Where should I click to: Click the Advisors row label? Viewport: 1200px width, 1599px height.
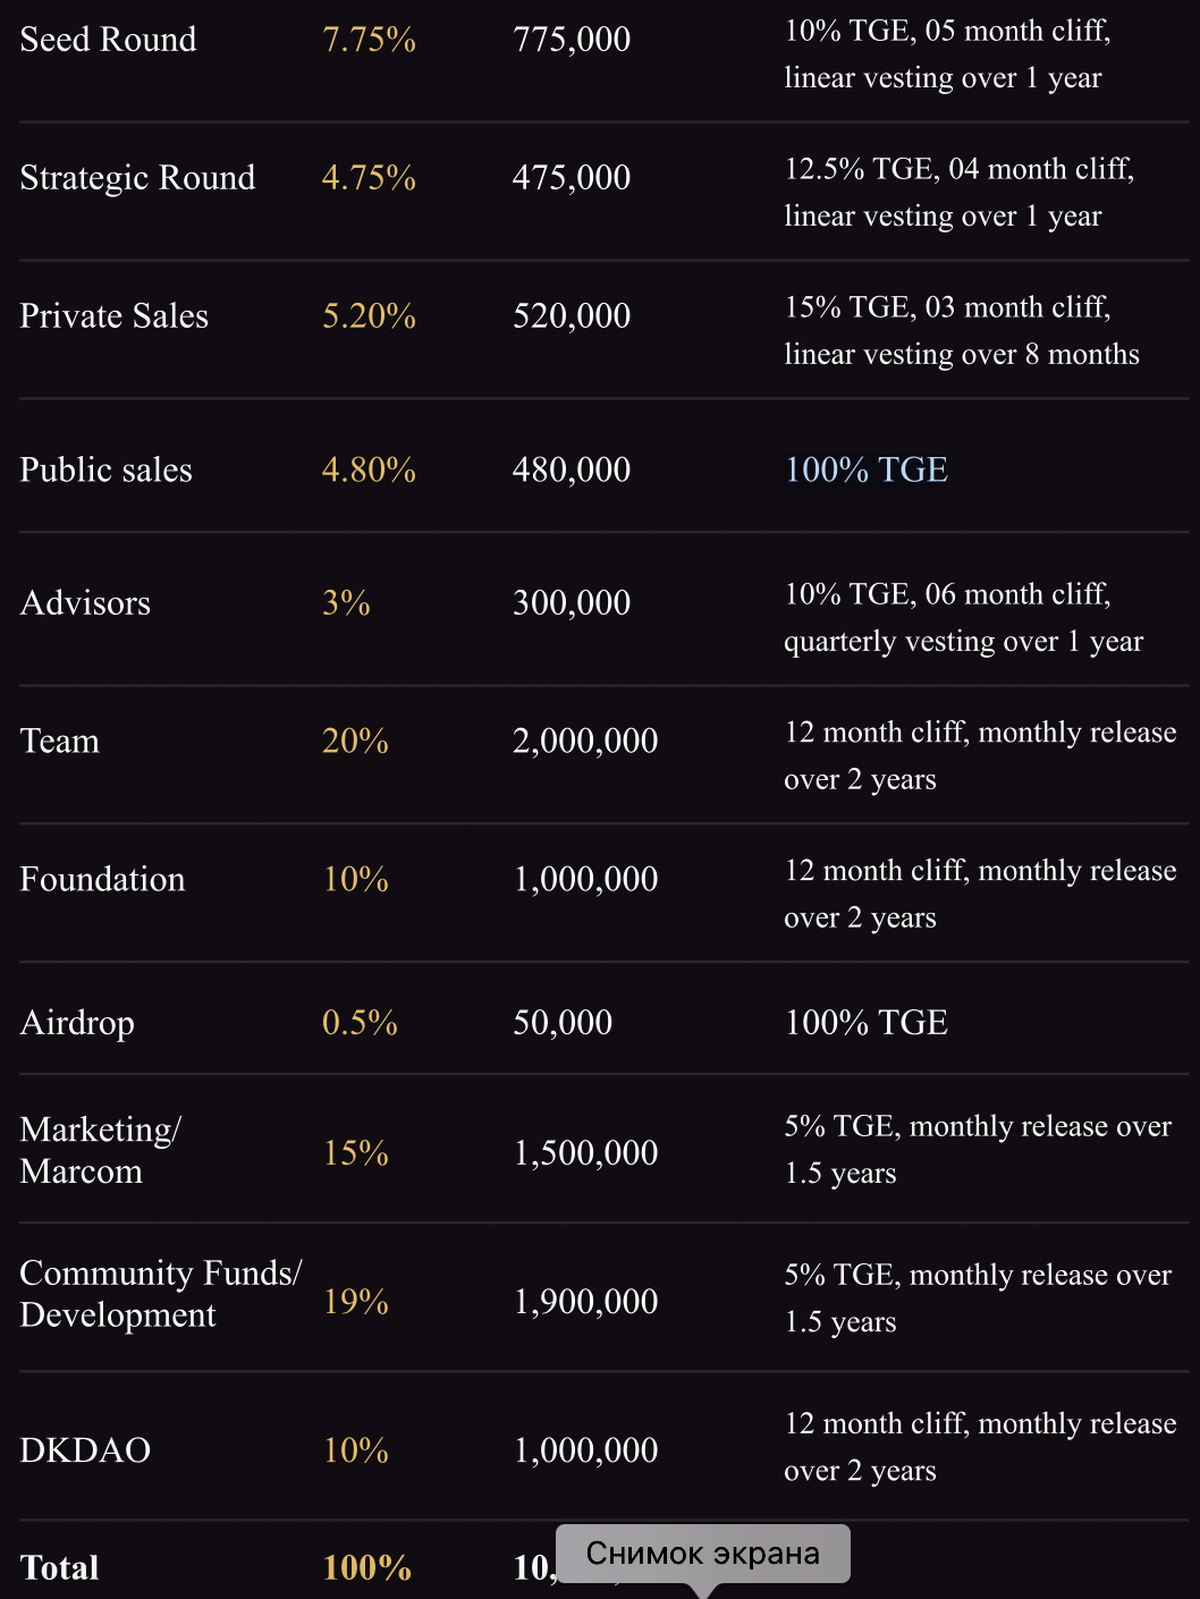pyautogui.click(x=85, y=603)
